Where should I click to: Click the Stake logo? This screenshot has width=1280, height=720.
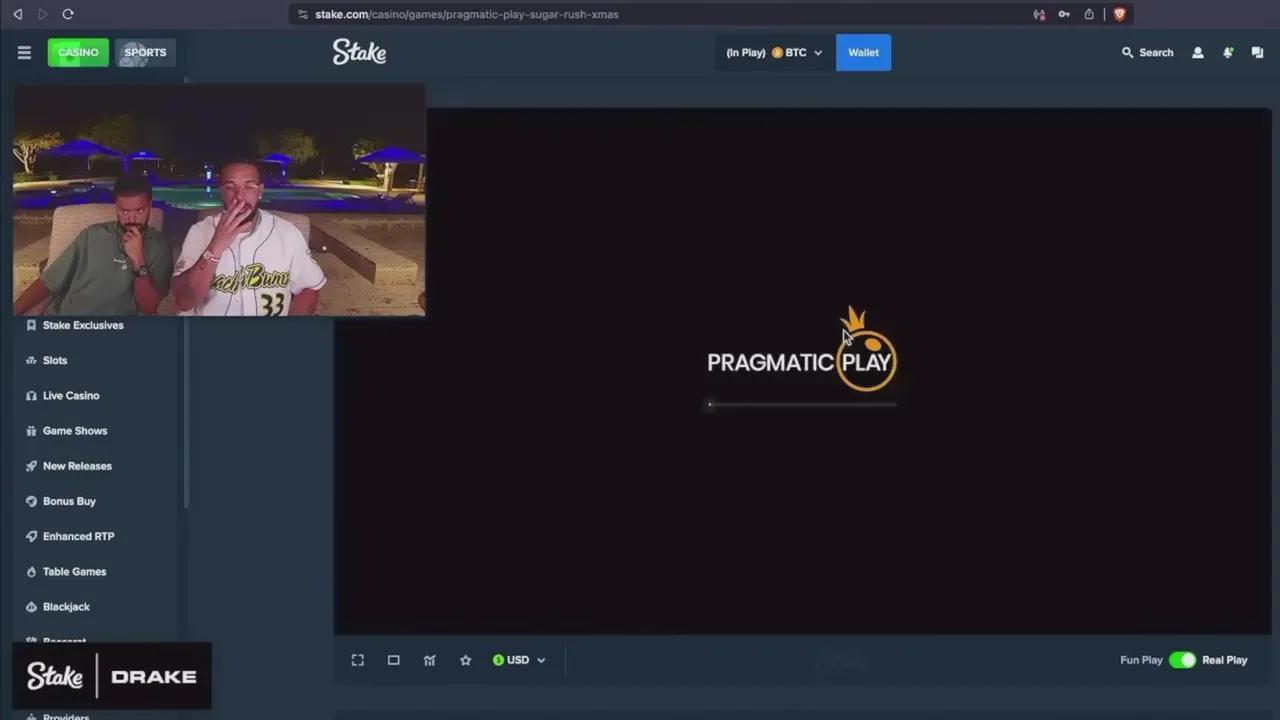coord(359,52)
